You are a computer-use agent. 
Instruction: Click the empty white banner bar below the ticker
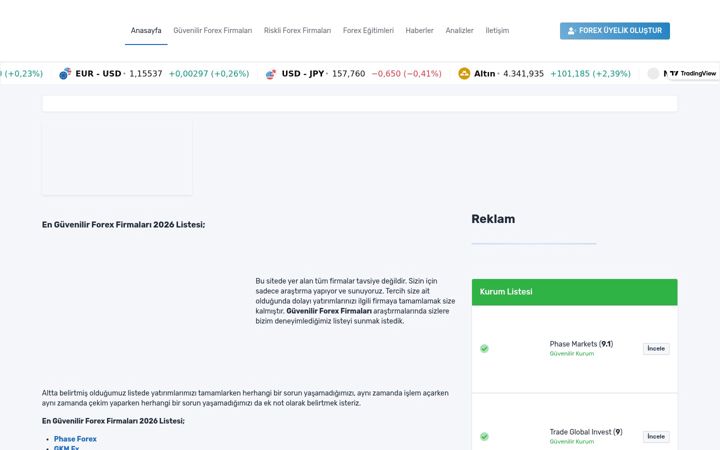pyautogui.click(x=360, y=104)
